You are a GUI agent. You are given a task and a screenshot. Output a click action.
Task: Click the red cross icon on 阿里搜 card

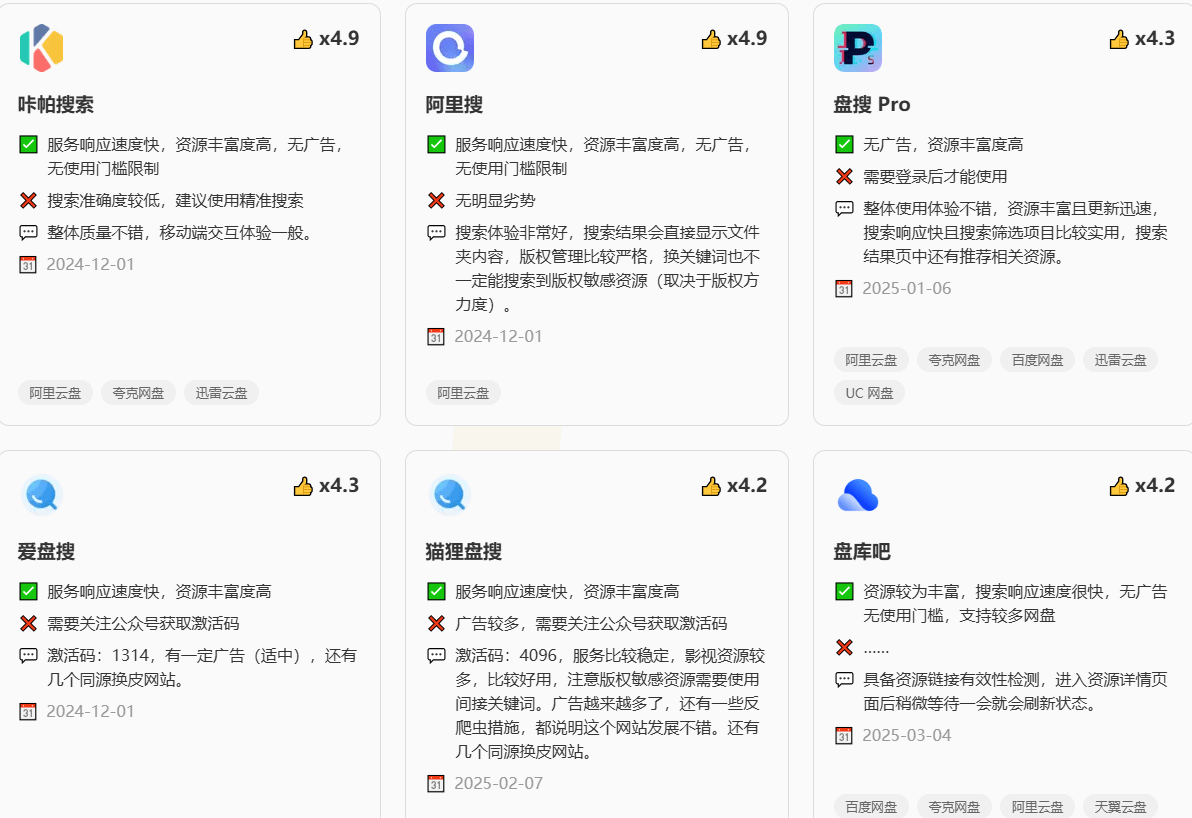436,200
